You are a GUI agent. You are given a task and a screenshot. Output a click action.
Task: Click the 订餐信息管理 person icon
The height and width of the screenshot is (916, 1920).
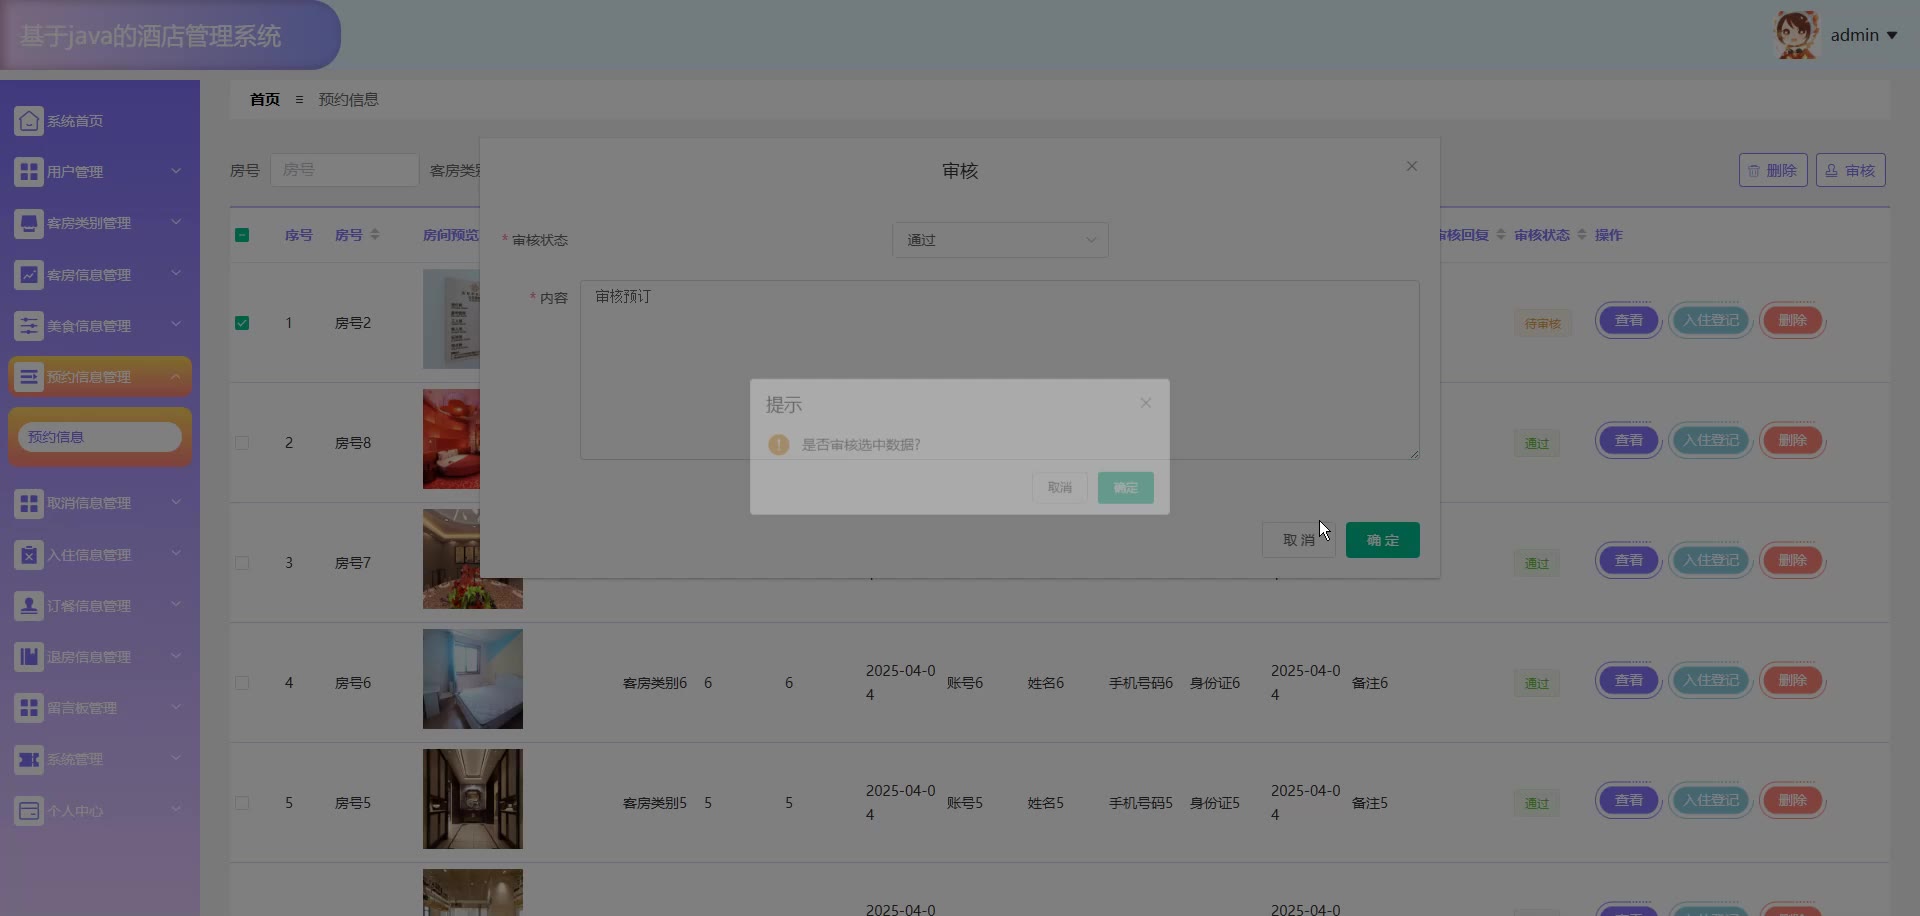point(29,606)
